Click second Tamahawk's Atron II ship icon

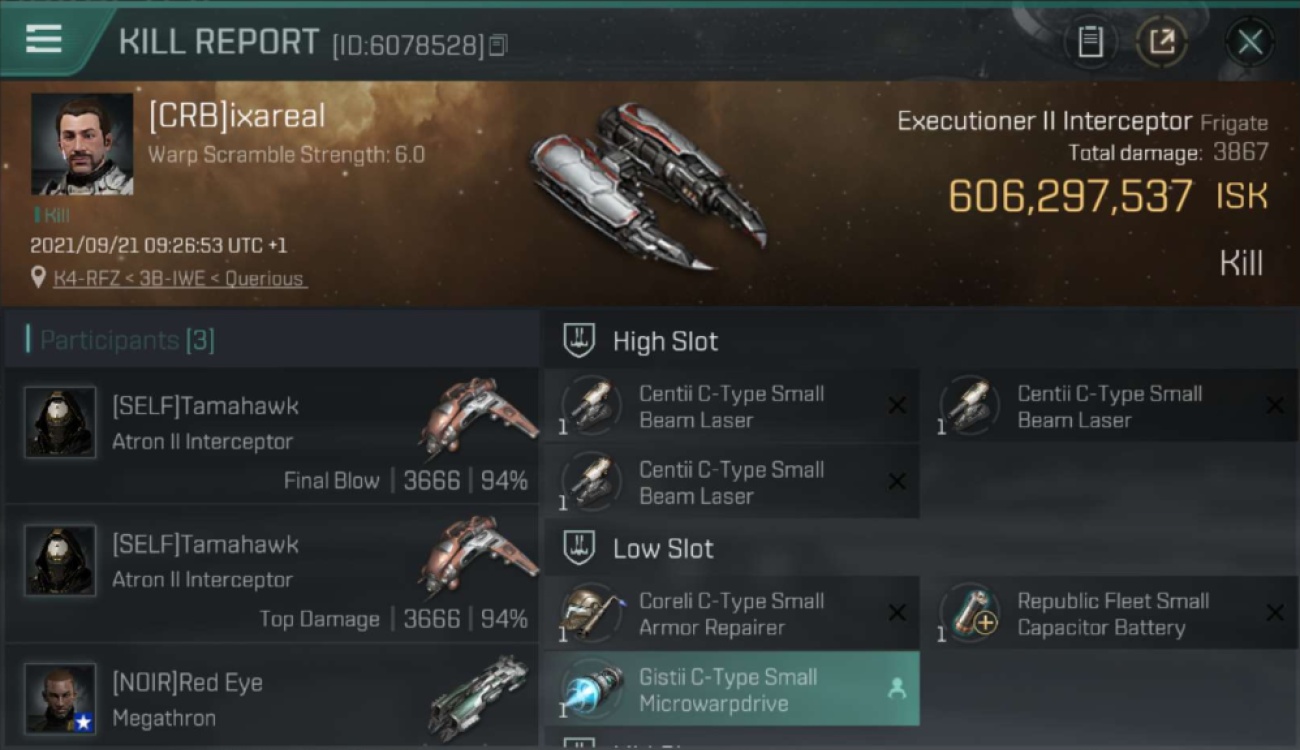(477, 558)
